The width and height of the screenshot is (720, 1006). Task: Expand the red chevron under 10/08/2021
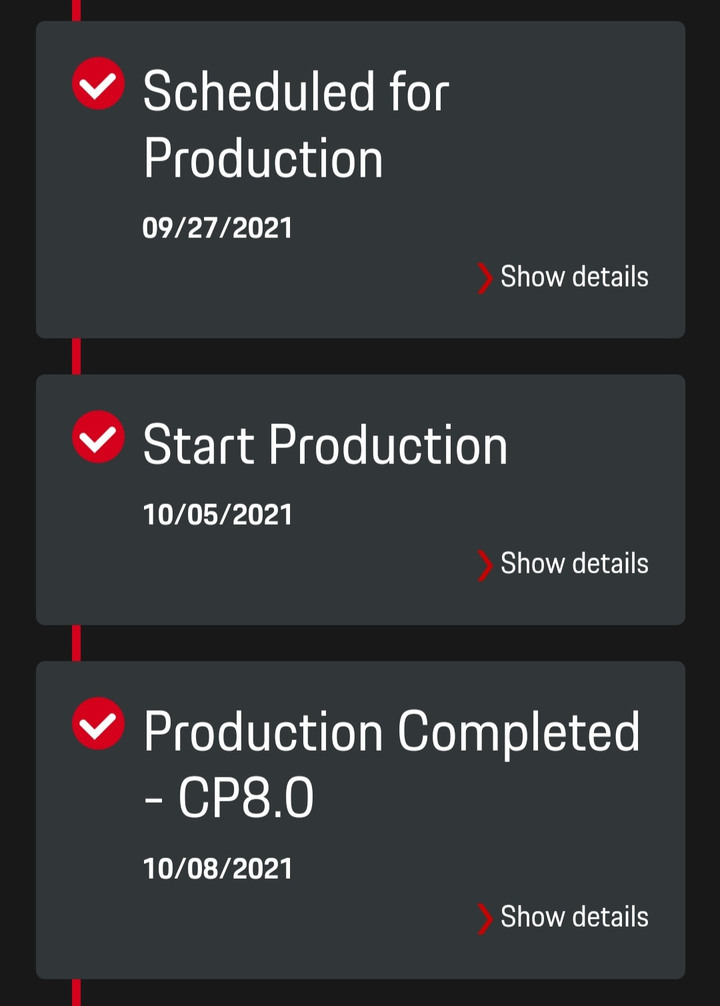(485, 918)
